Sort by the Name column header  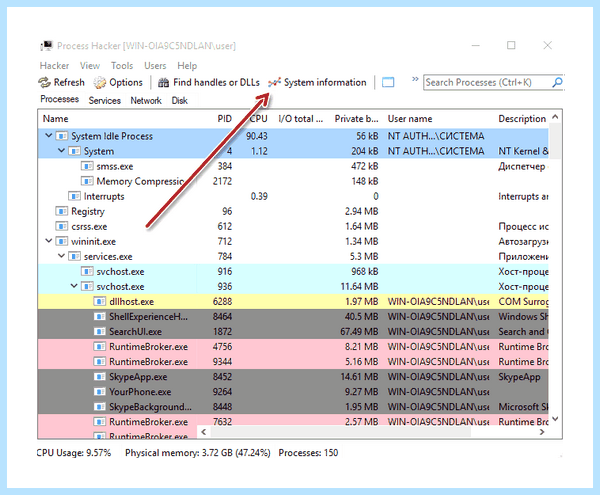point(55,119)
